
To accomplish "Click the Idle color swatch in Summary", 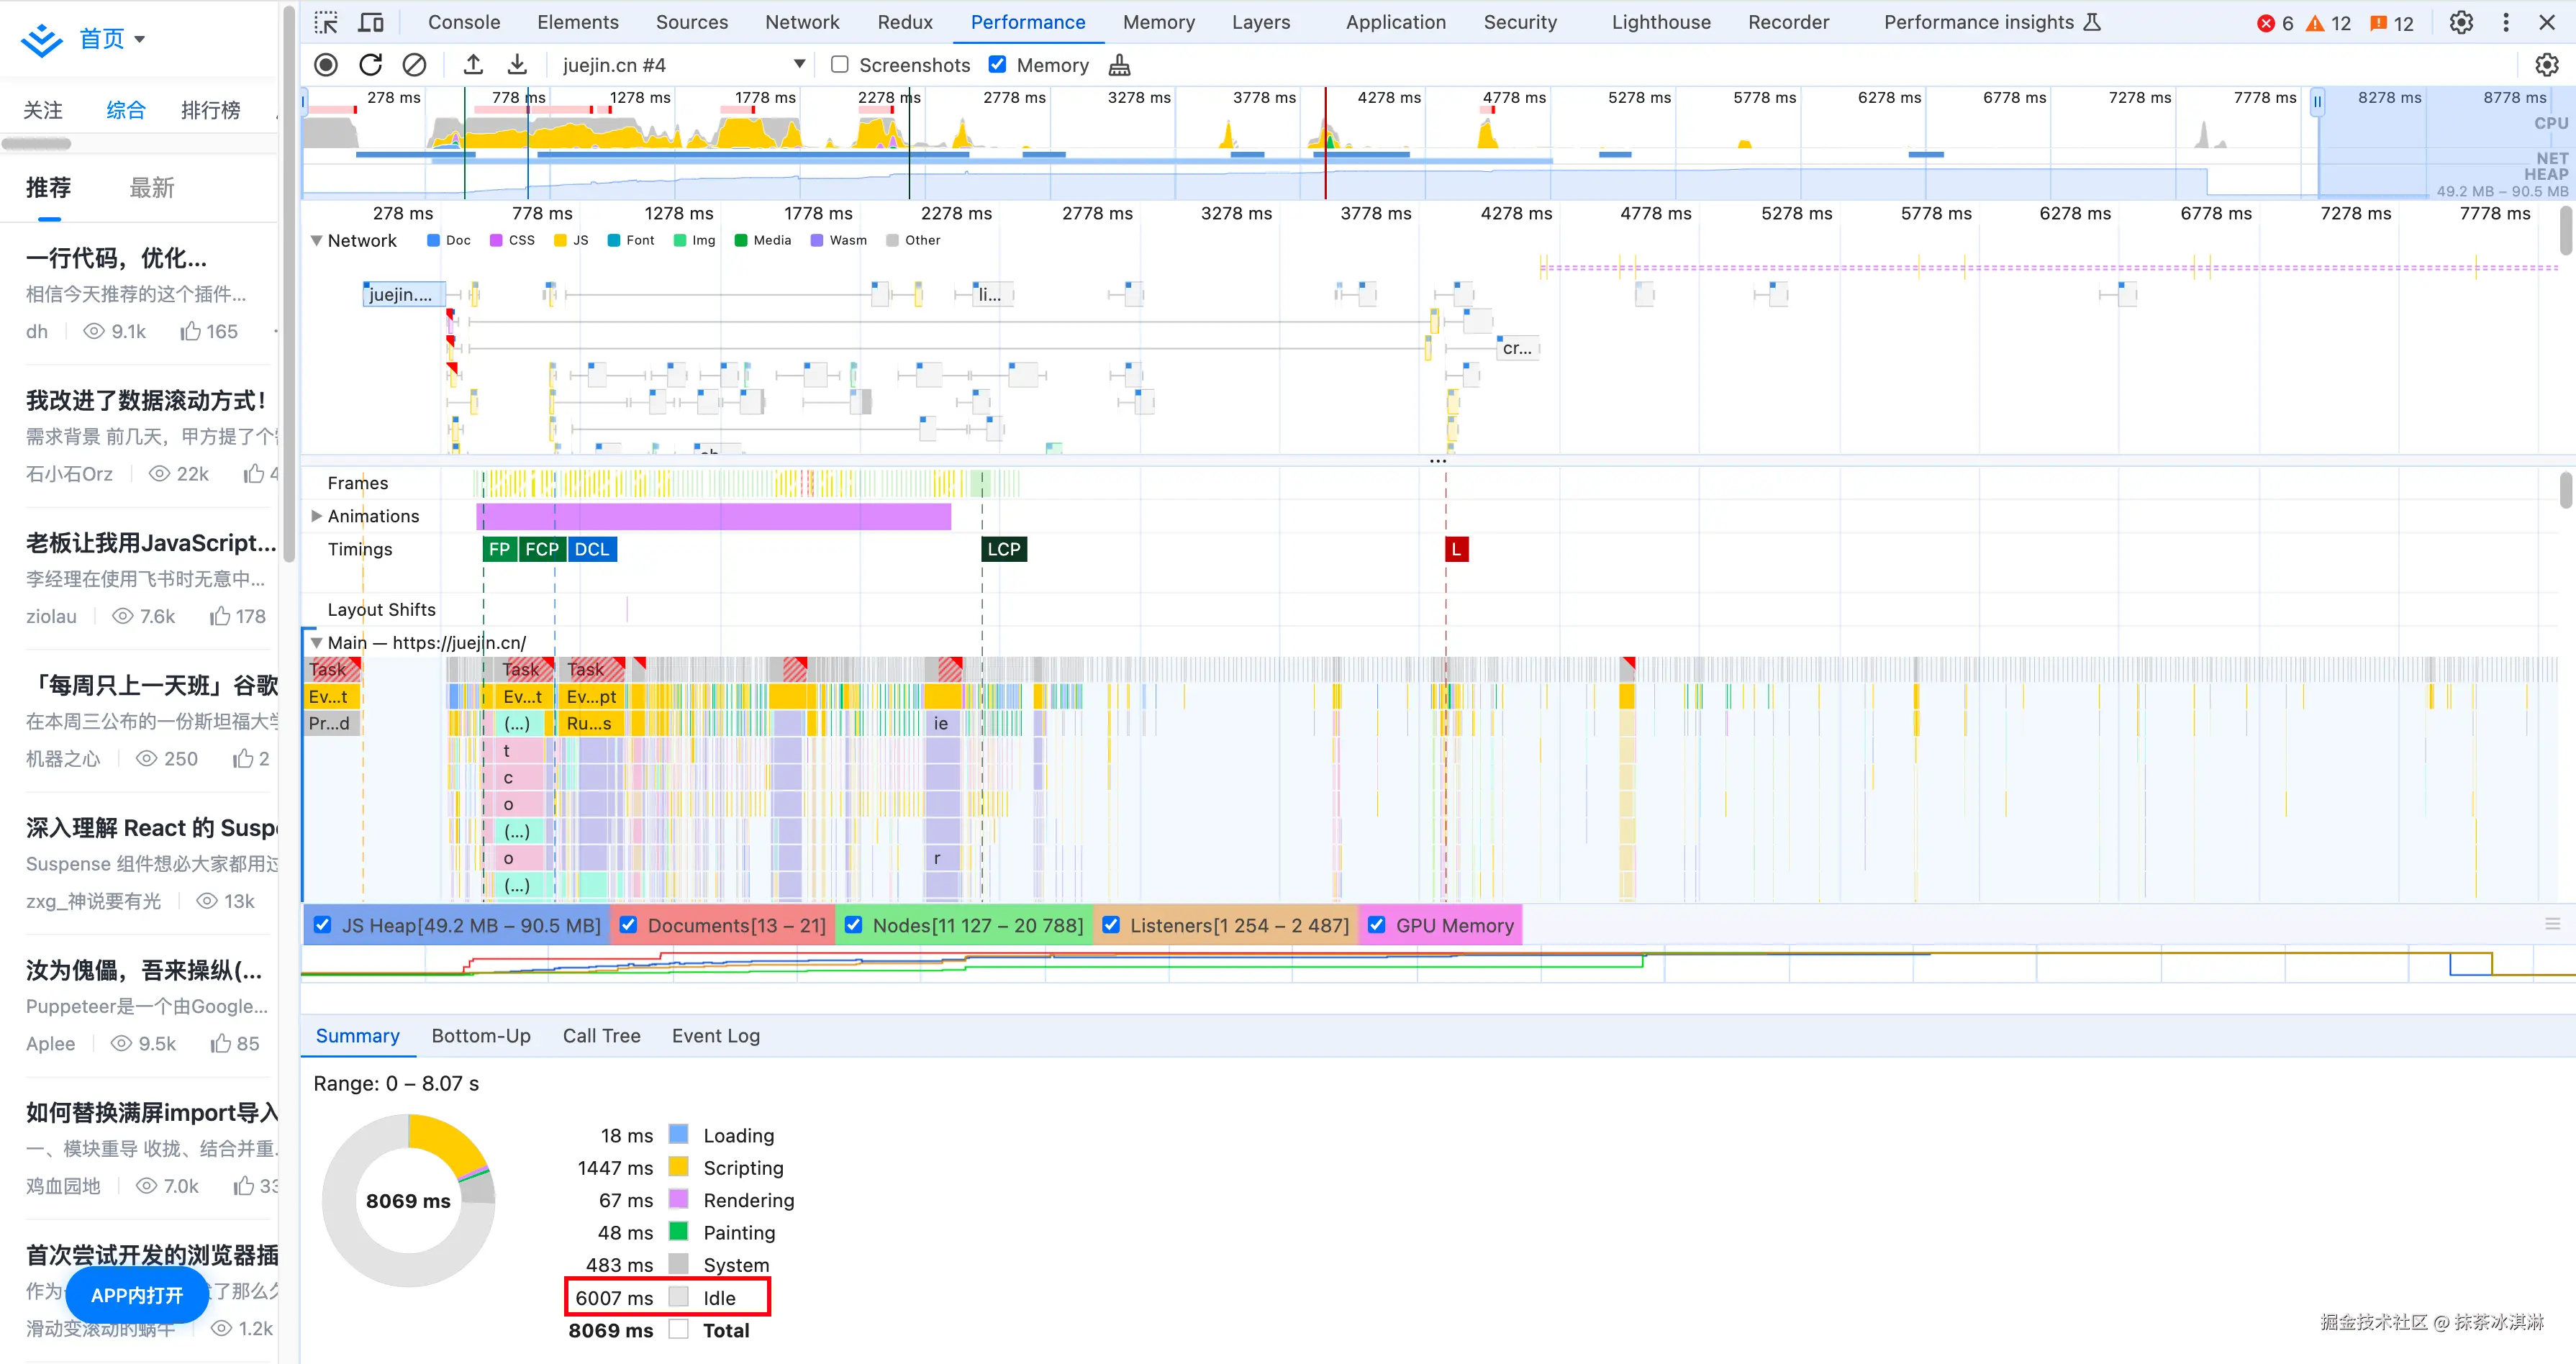I will pyautogui.click(x=679, y=1297).
